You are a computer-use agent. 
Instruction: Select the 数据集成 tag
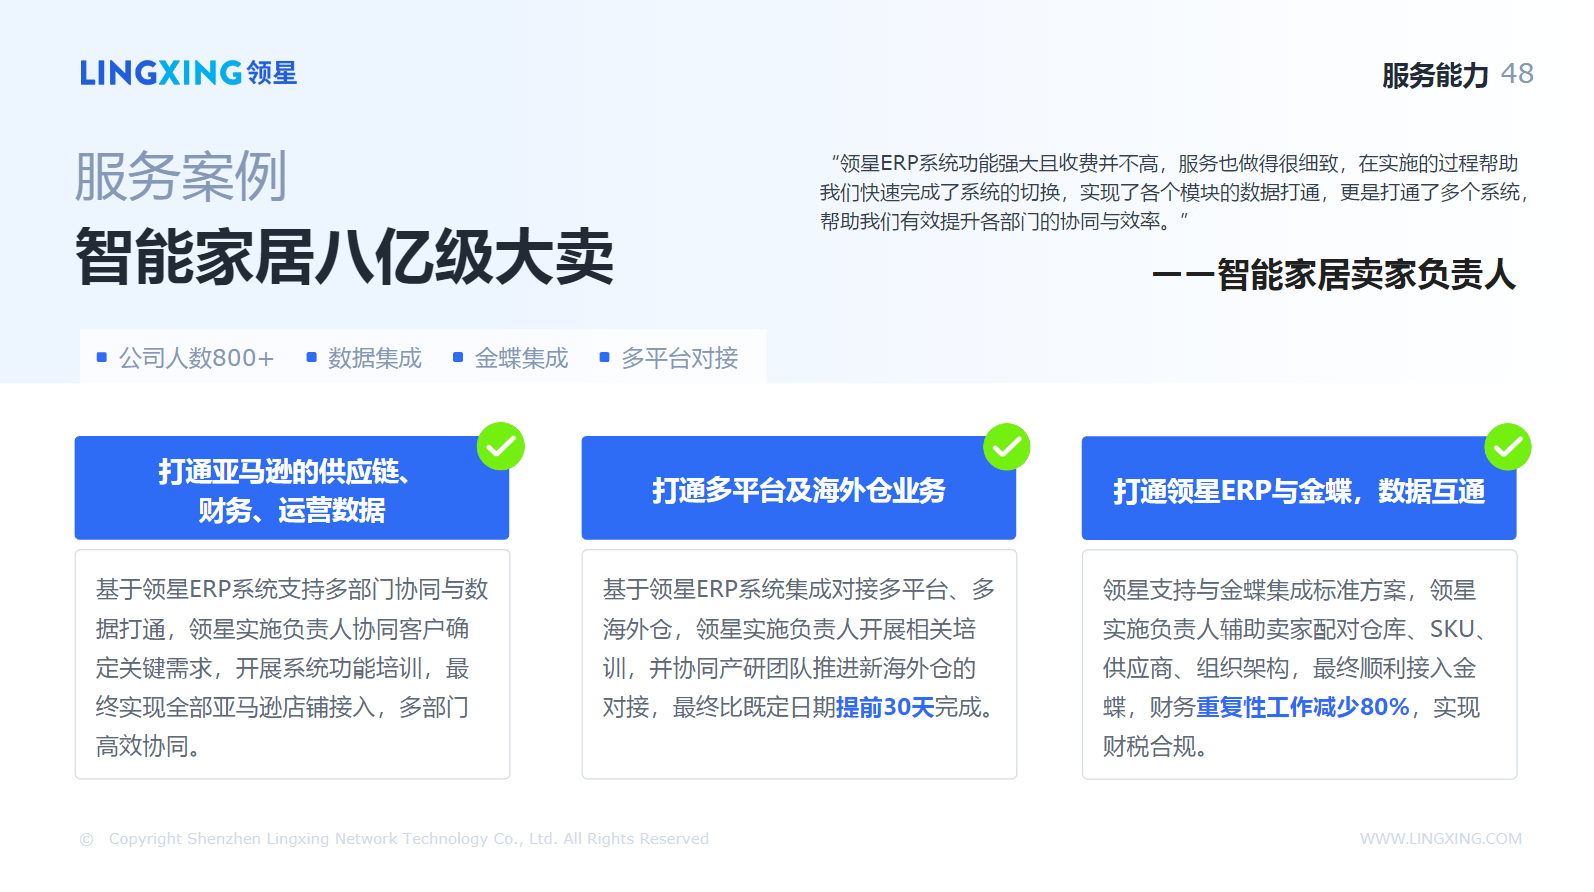(x=364, y=358)
